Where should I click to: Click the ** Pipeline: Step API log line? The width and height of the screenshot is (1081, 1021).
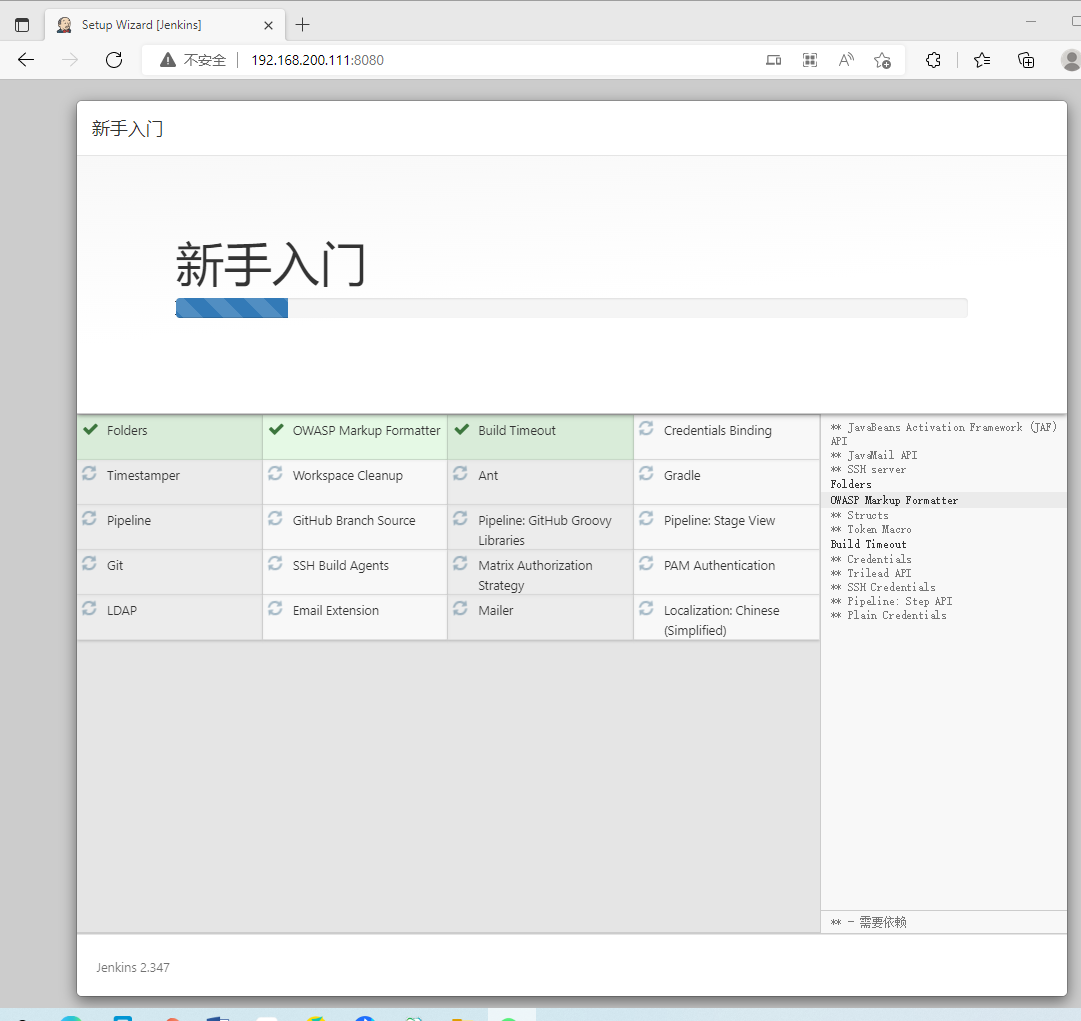pos(891,602)
